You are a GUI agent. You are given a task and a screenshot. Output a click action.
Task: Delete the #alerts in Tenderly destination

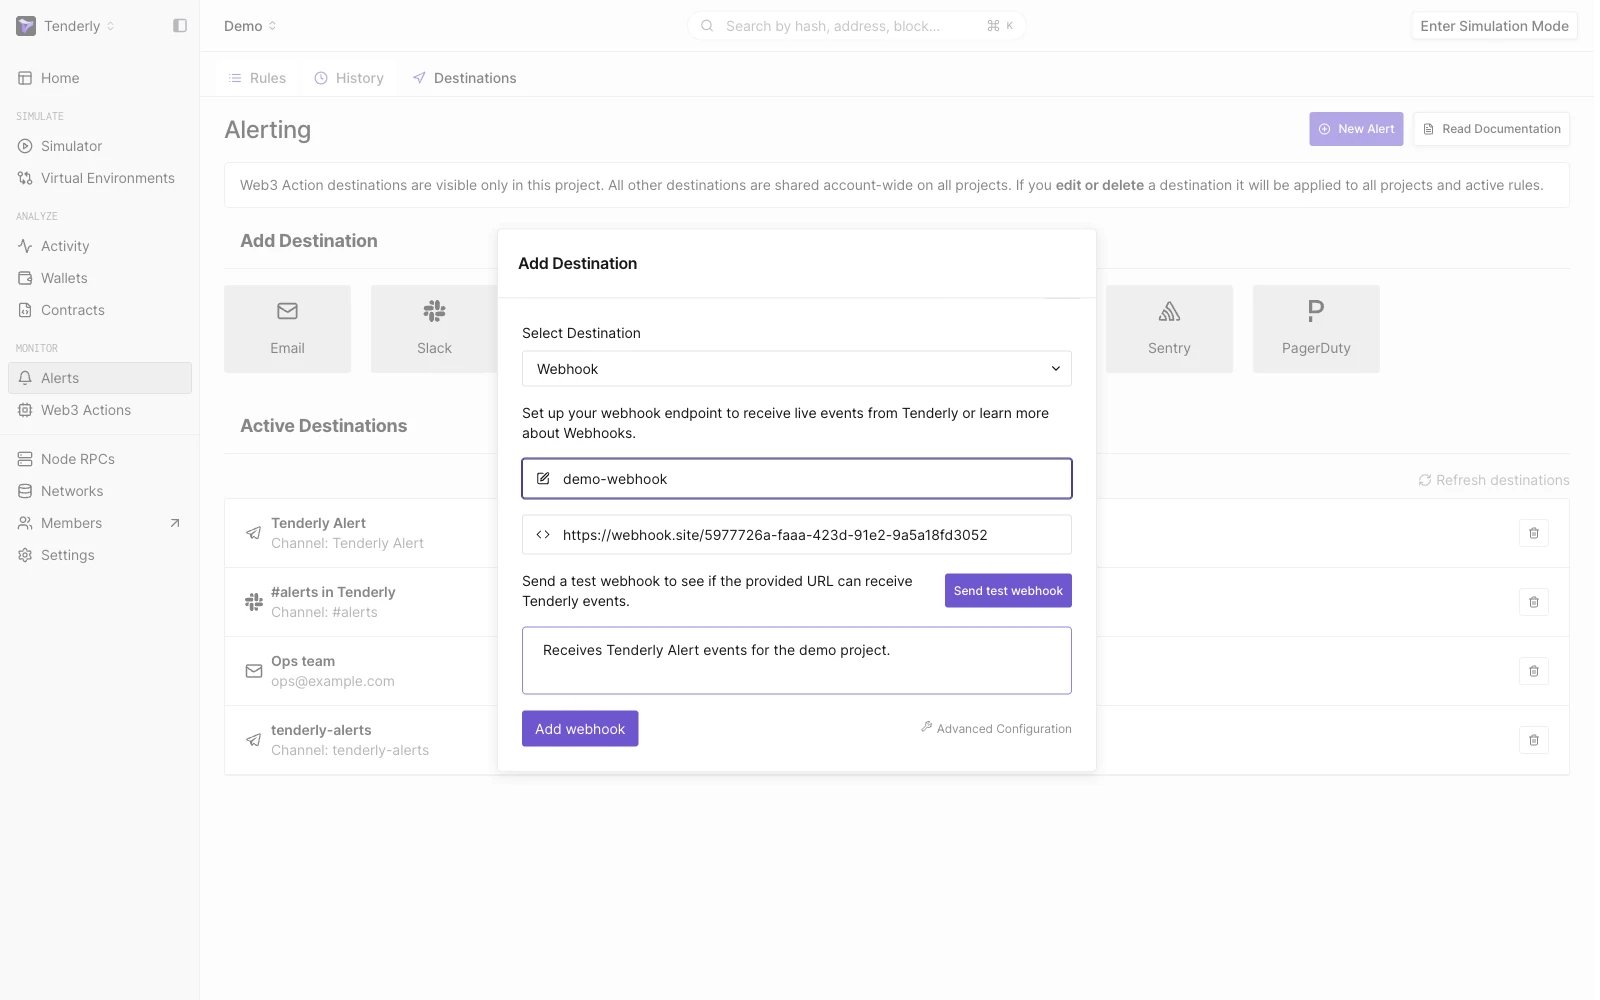click(x=1534, y=602)
